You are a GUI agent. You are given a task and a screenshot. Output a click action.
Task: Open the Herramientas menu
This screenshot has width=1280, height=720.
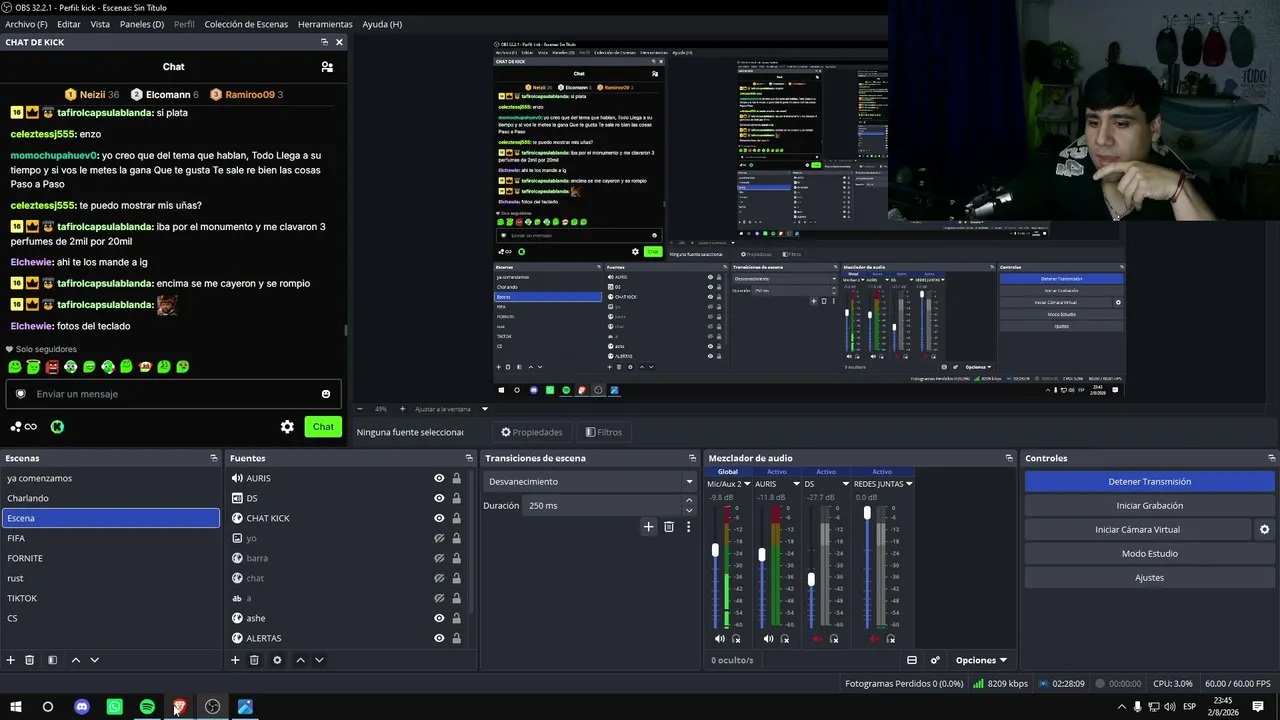pyautogui.click(x=325, y=24)
